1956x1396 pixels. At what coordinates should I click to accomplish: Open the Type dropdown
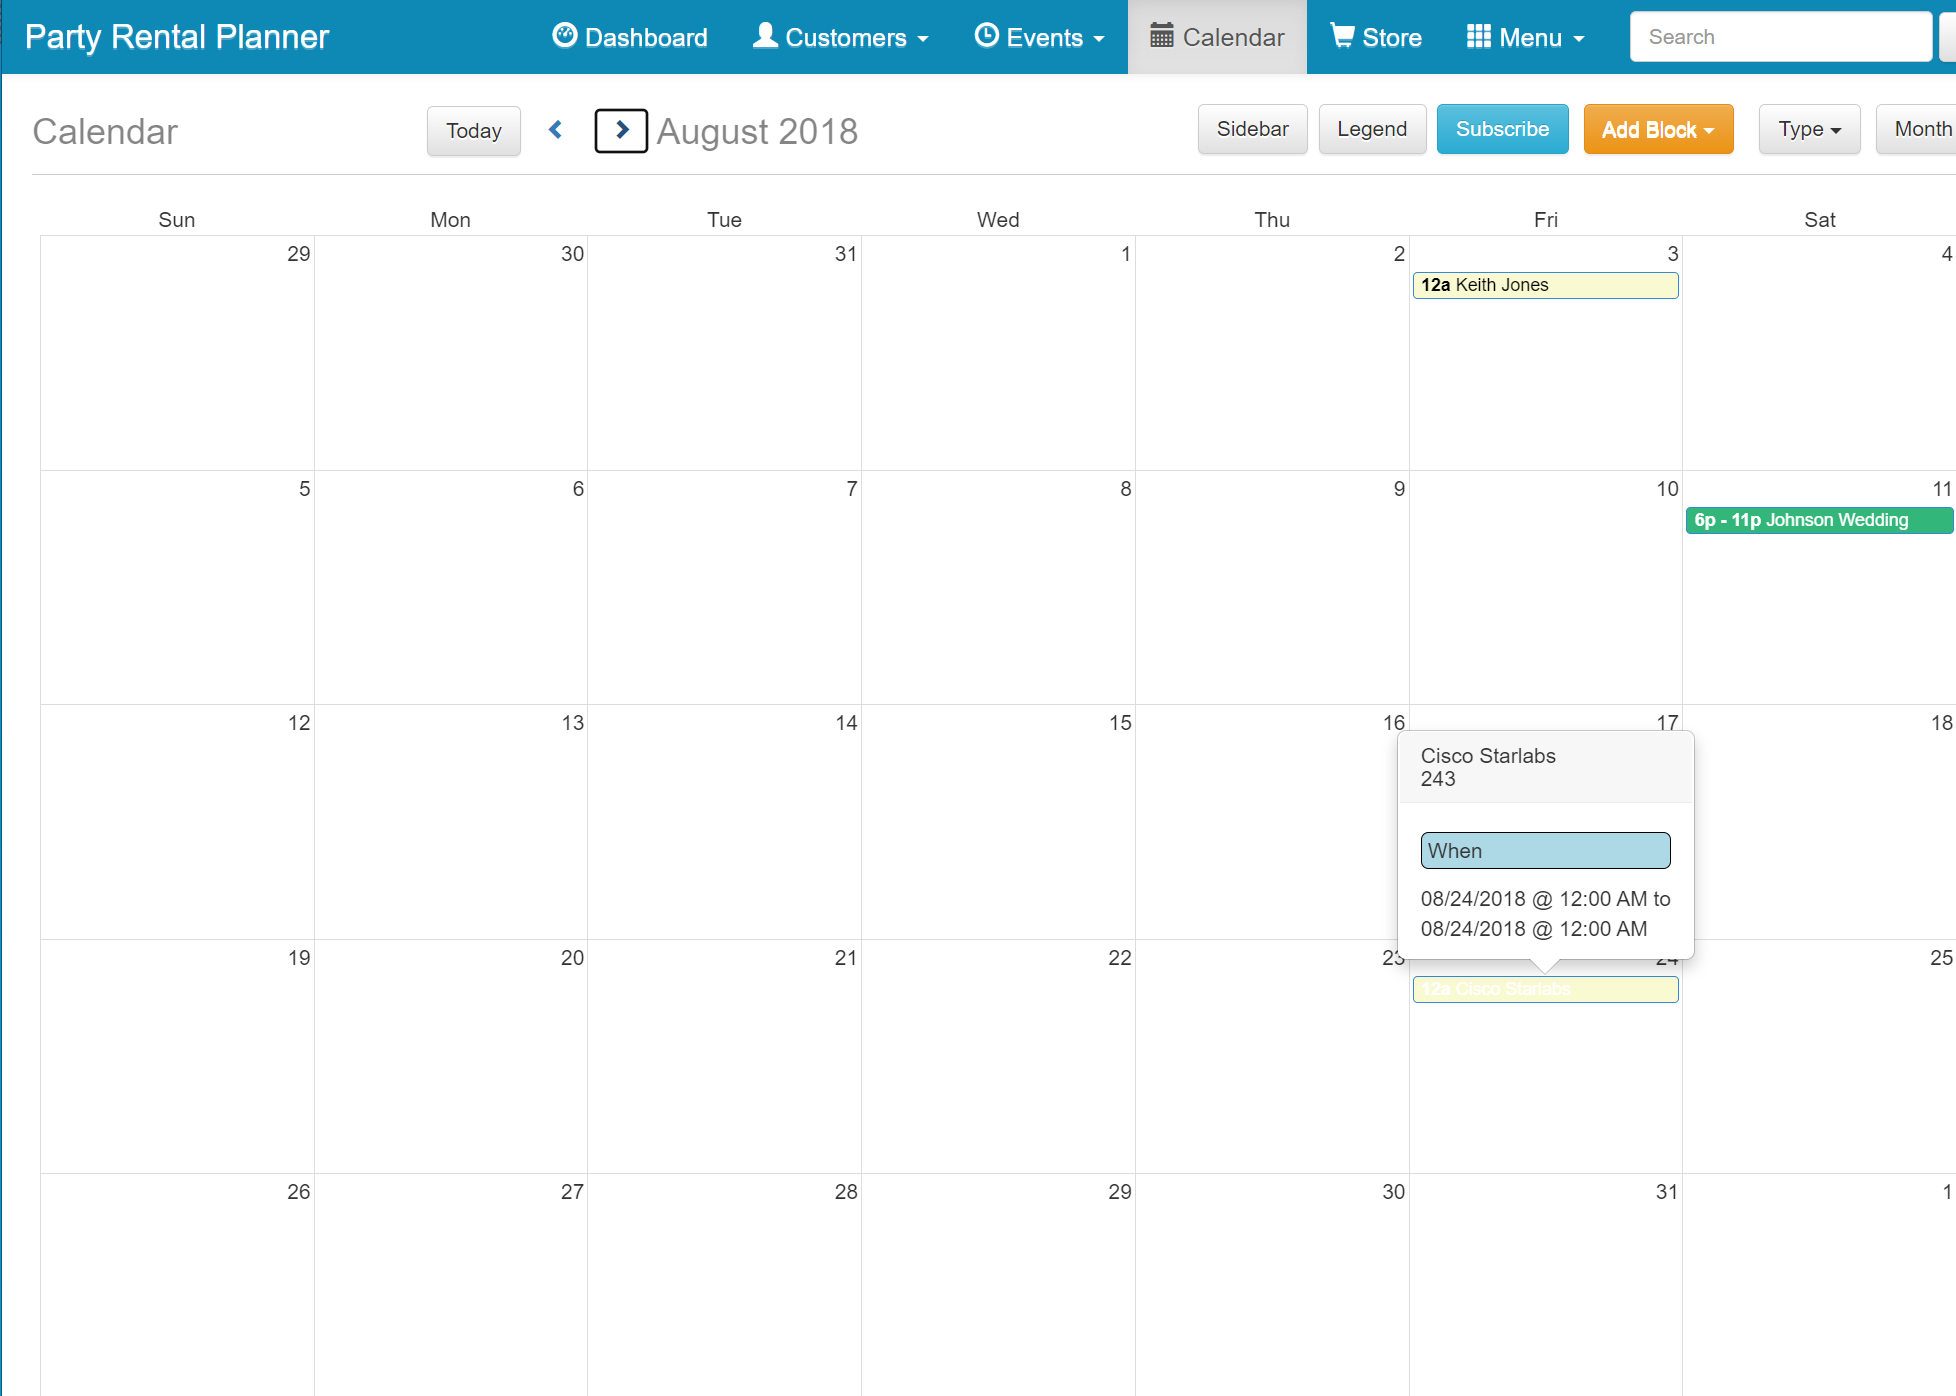tap(1809, 130)
